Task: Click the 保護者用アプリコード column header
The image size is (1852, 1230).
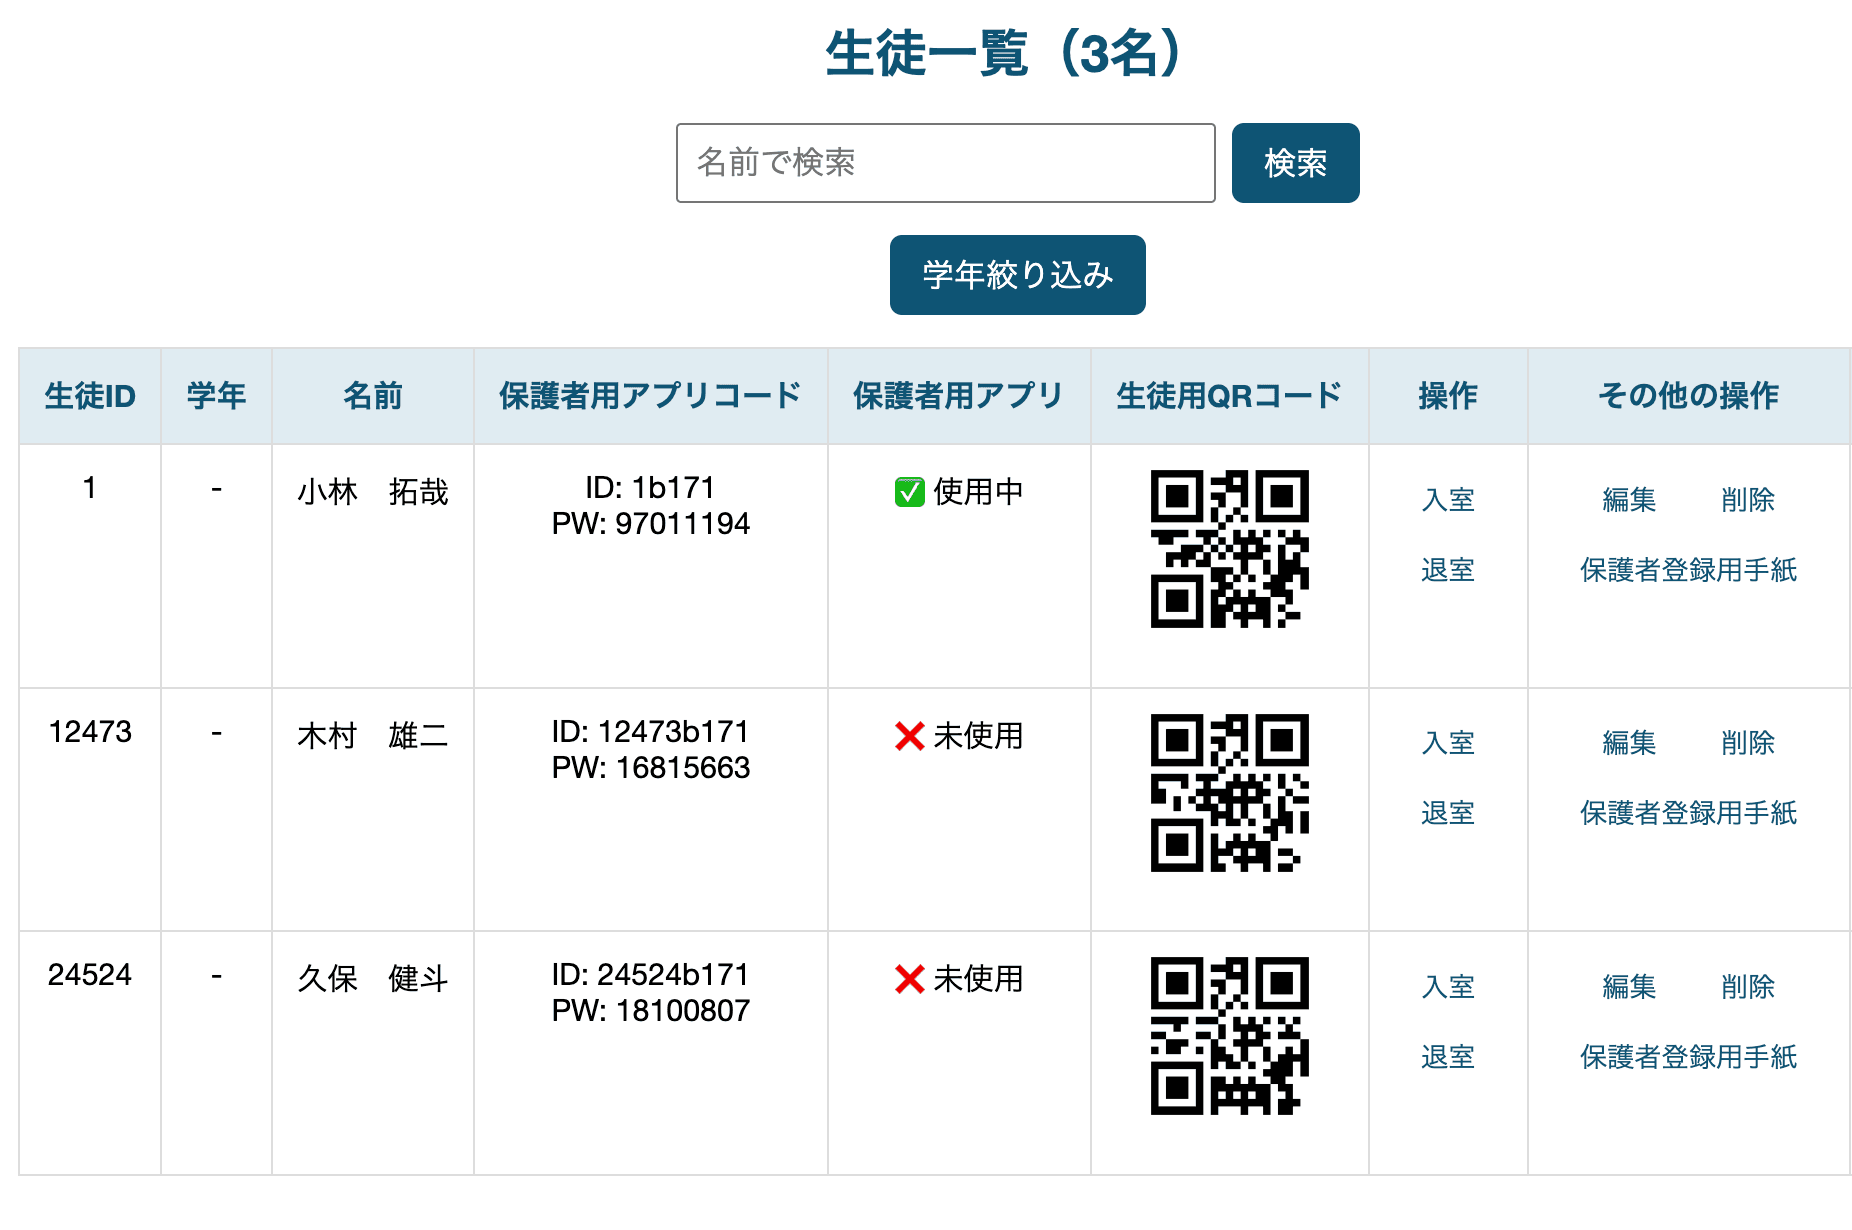Action: [650, 396]
